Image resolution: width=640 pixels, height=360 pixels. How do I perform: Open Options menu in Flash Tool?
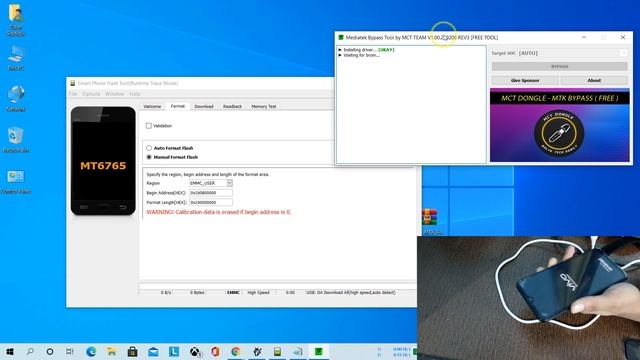coord(91,94)
